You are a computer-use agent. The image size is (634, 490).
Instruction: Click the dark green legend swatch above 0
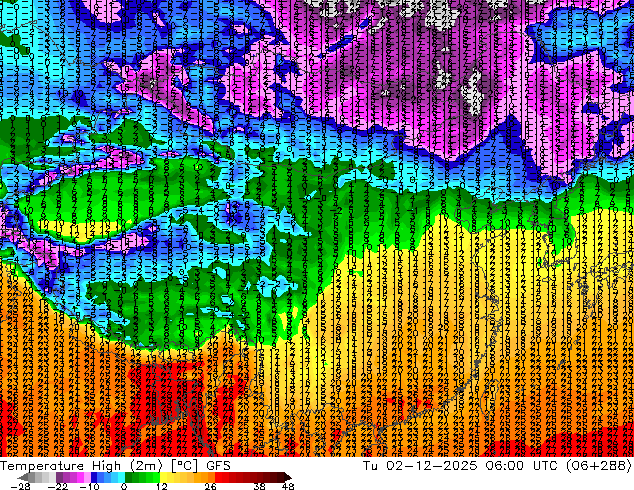pyautogui.click(x=128, y=477)
